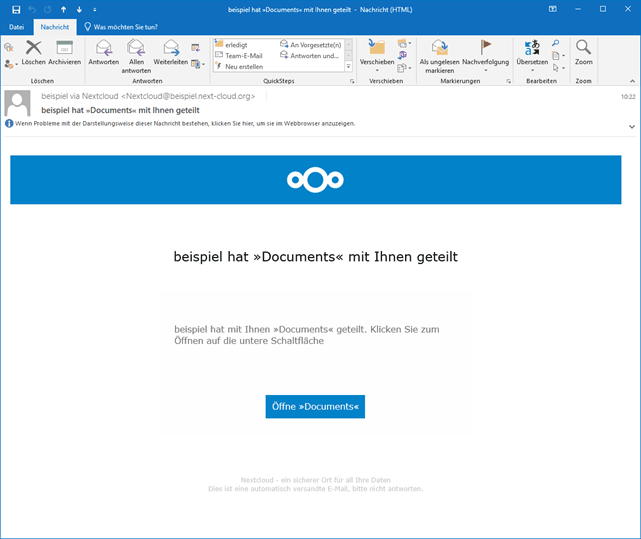This screenshot has height=539, width=641.
Task: Open the Related items dropdown
Action: (558, 56)
